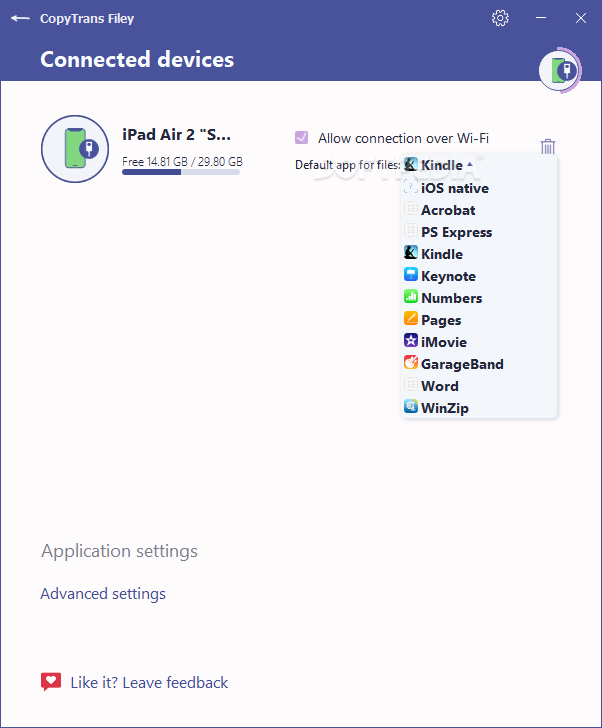Click the device storage usage bar
Screen dimensions: 602x728
pos(181,172)
